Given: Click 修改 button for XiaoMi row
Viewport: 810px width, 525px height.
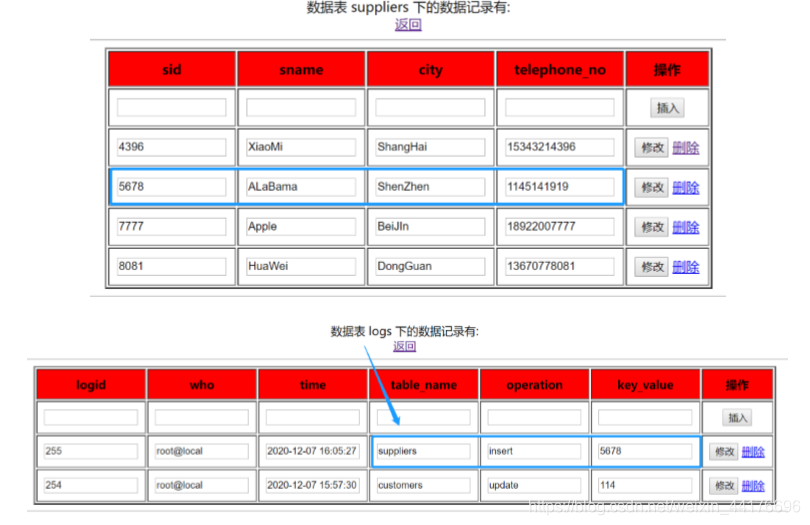Looking at the screenshot, I should [652, 147].
